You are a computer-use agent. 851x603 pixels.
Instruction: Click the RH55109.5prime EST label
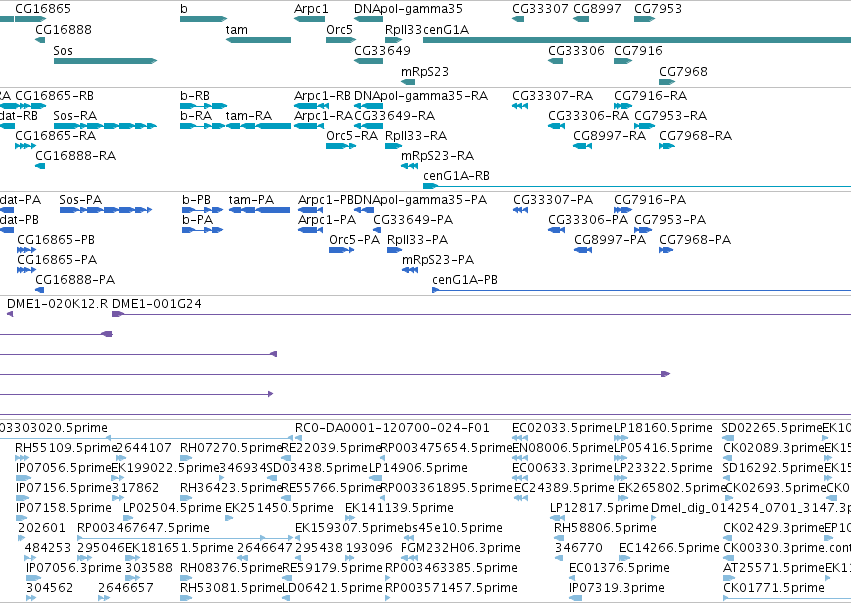66,448
